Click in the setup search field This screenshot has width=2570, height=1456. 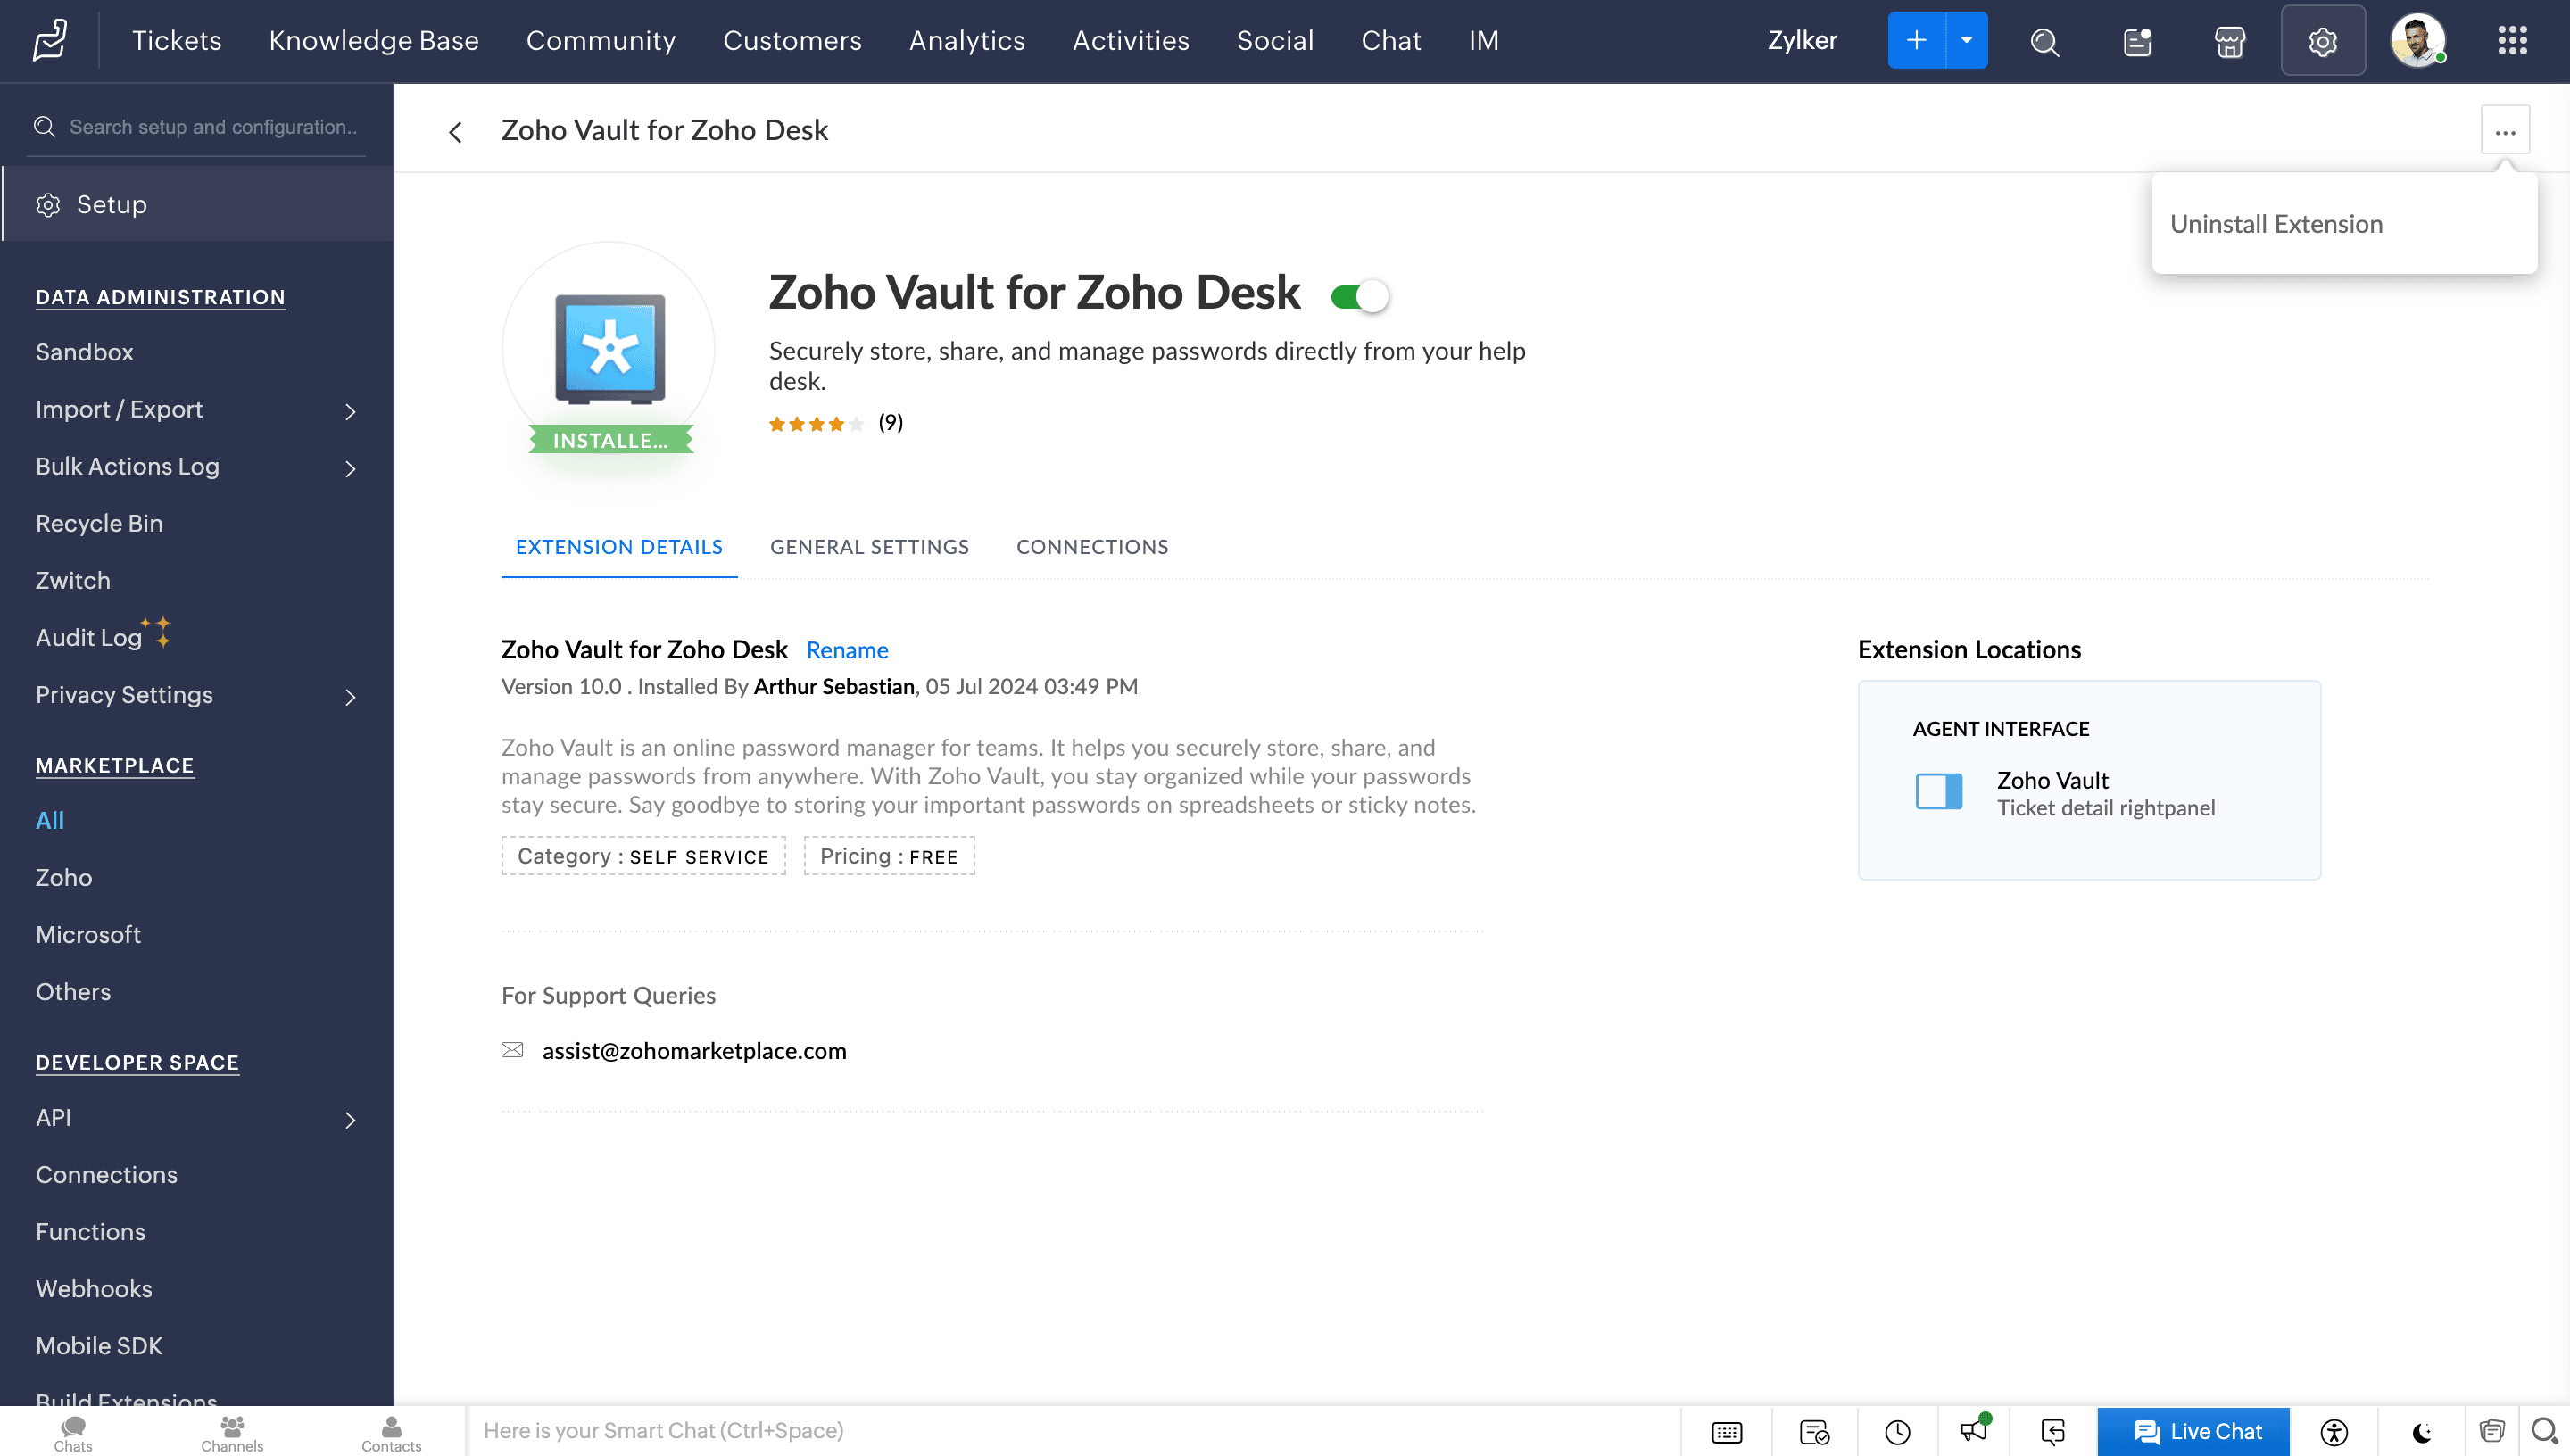click(213, 127)
